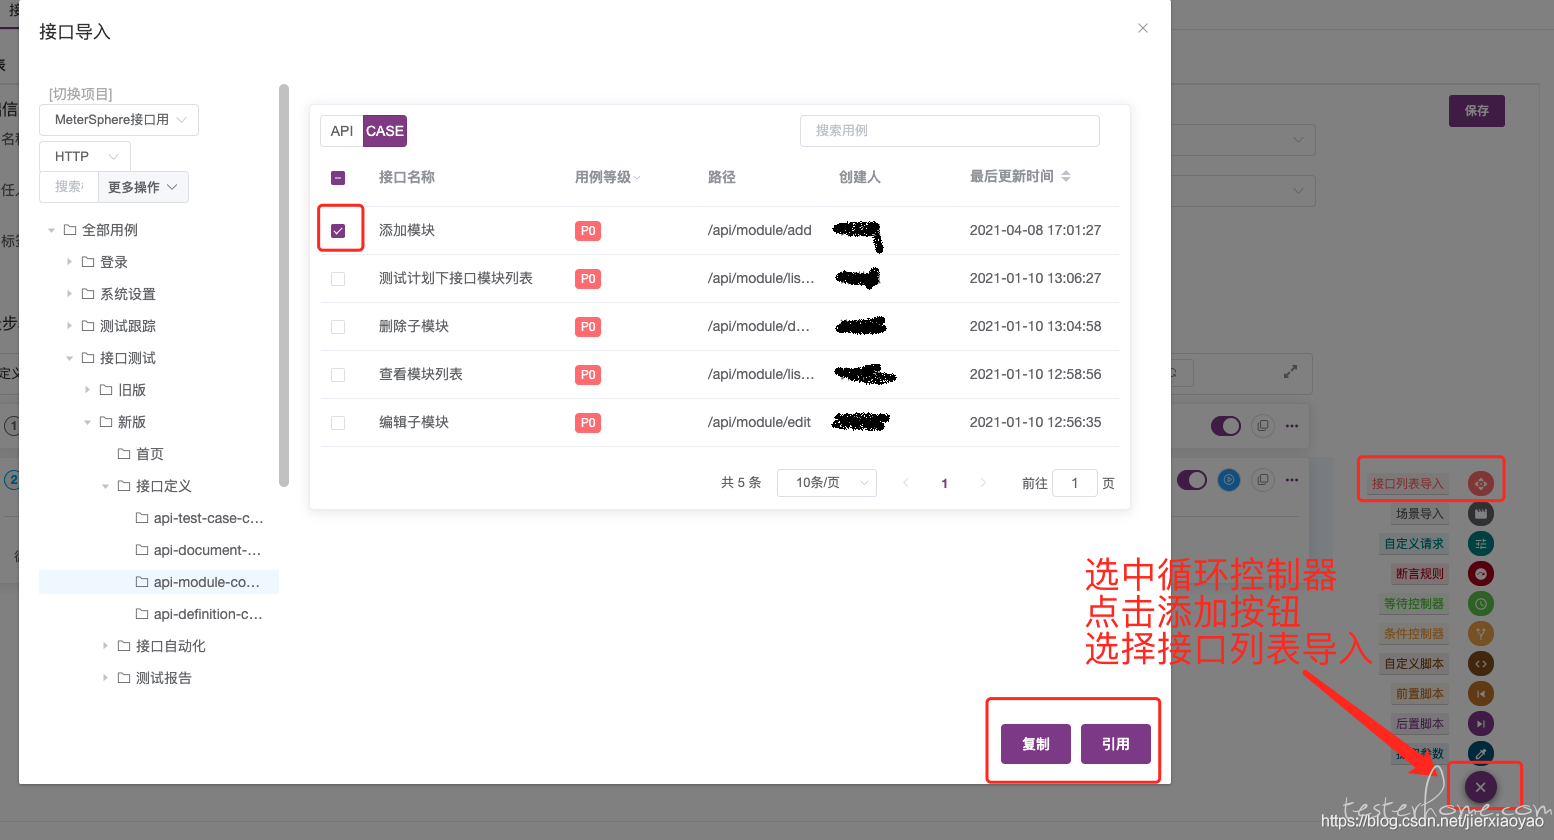Collapse the 新版 tree node

tap(87, 422)
